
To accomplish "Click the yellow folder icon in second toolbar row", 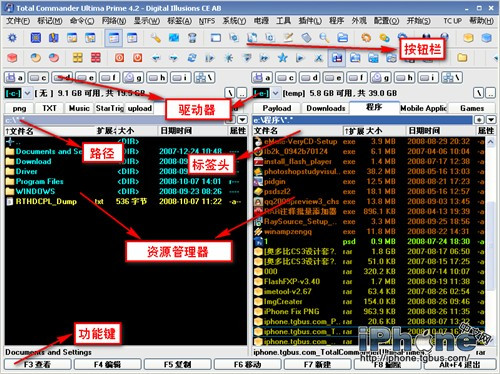I will pos(462,58).
